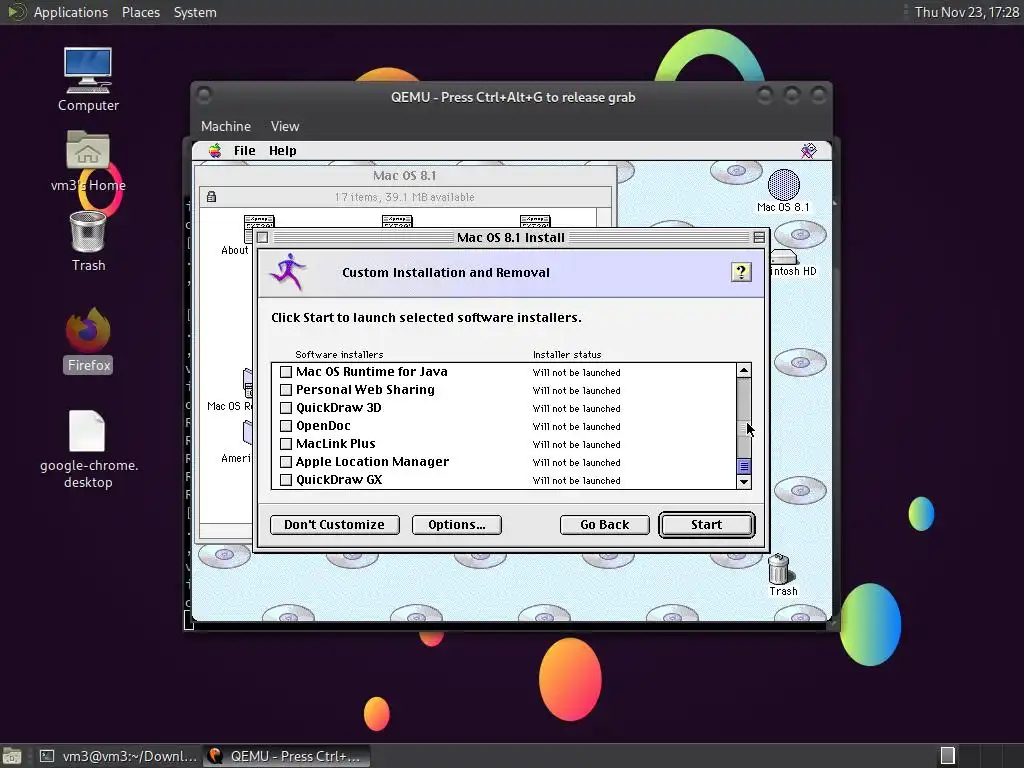Switch to the terminal taskbar entry
1024x768 pixels.
point(118,756)
